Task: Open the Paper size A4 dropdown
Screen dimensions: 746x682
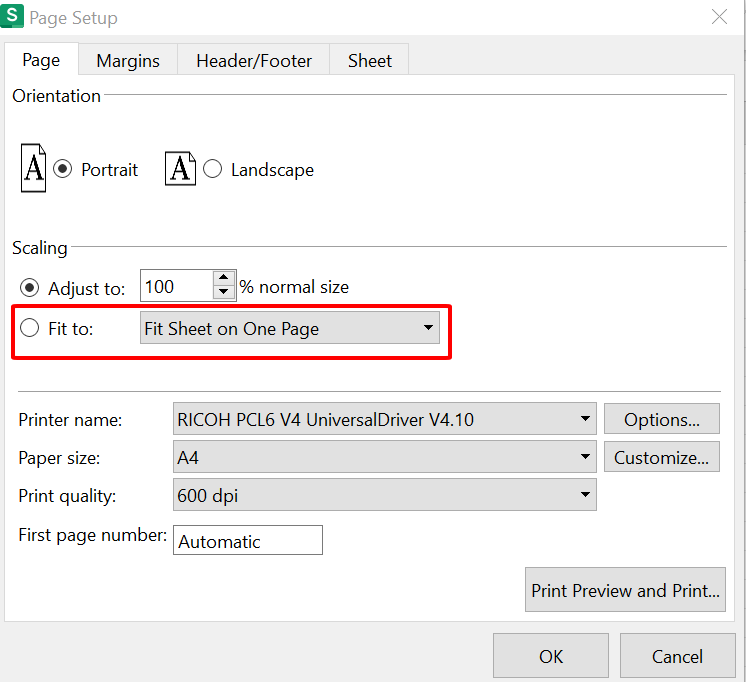Action: (385, 458)
